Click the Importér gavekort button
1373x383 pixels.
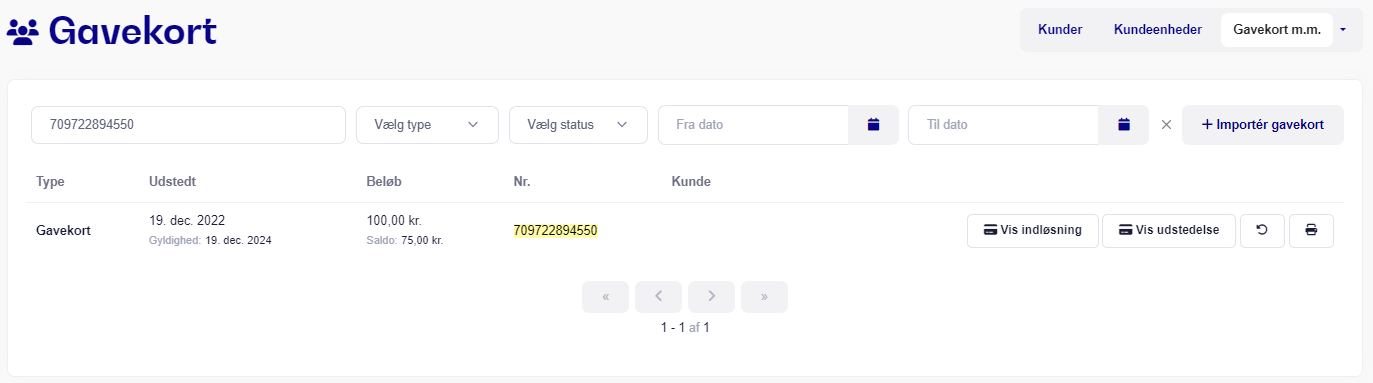[x=1263, y=125]
